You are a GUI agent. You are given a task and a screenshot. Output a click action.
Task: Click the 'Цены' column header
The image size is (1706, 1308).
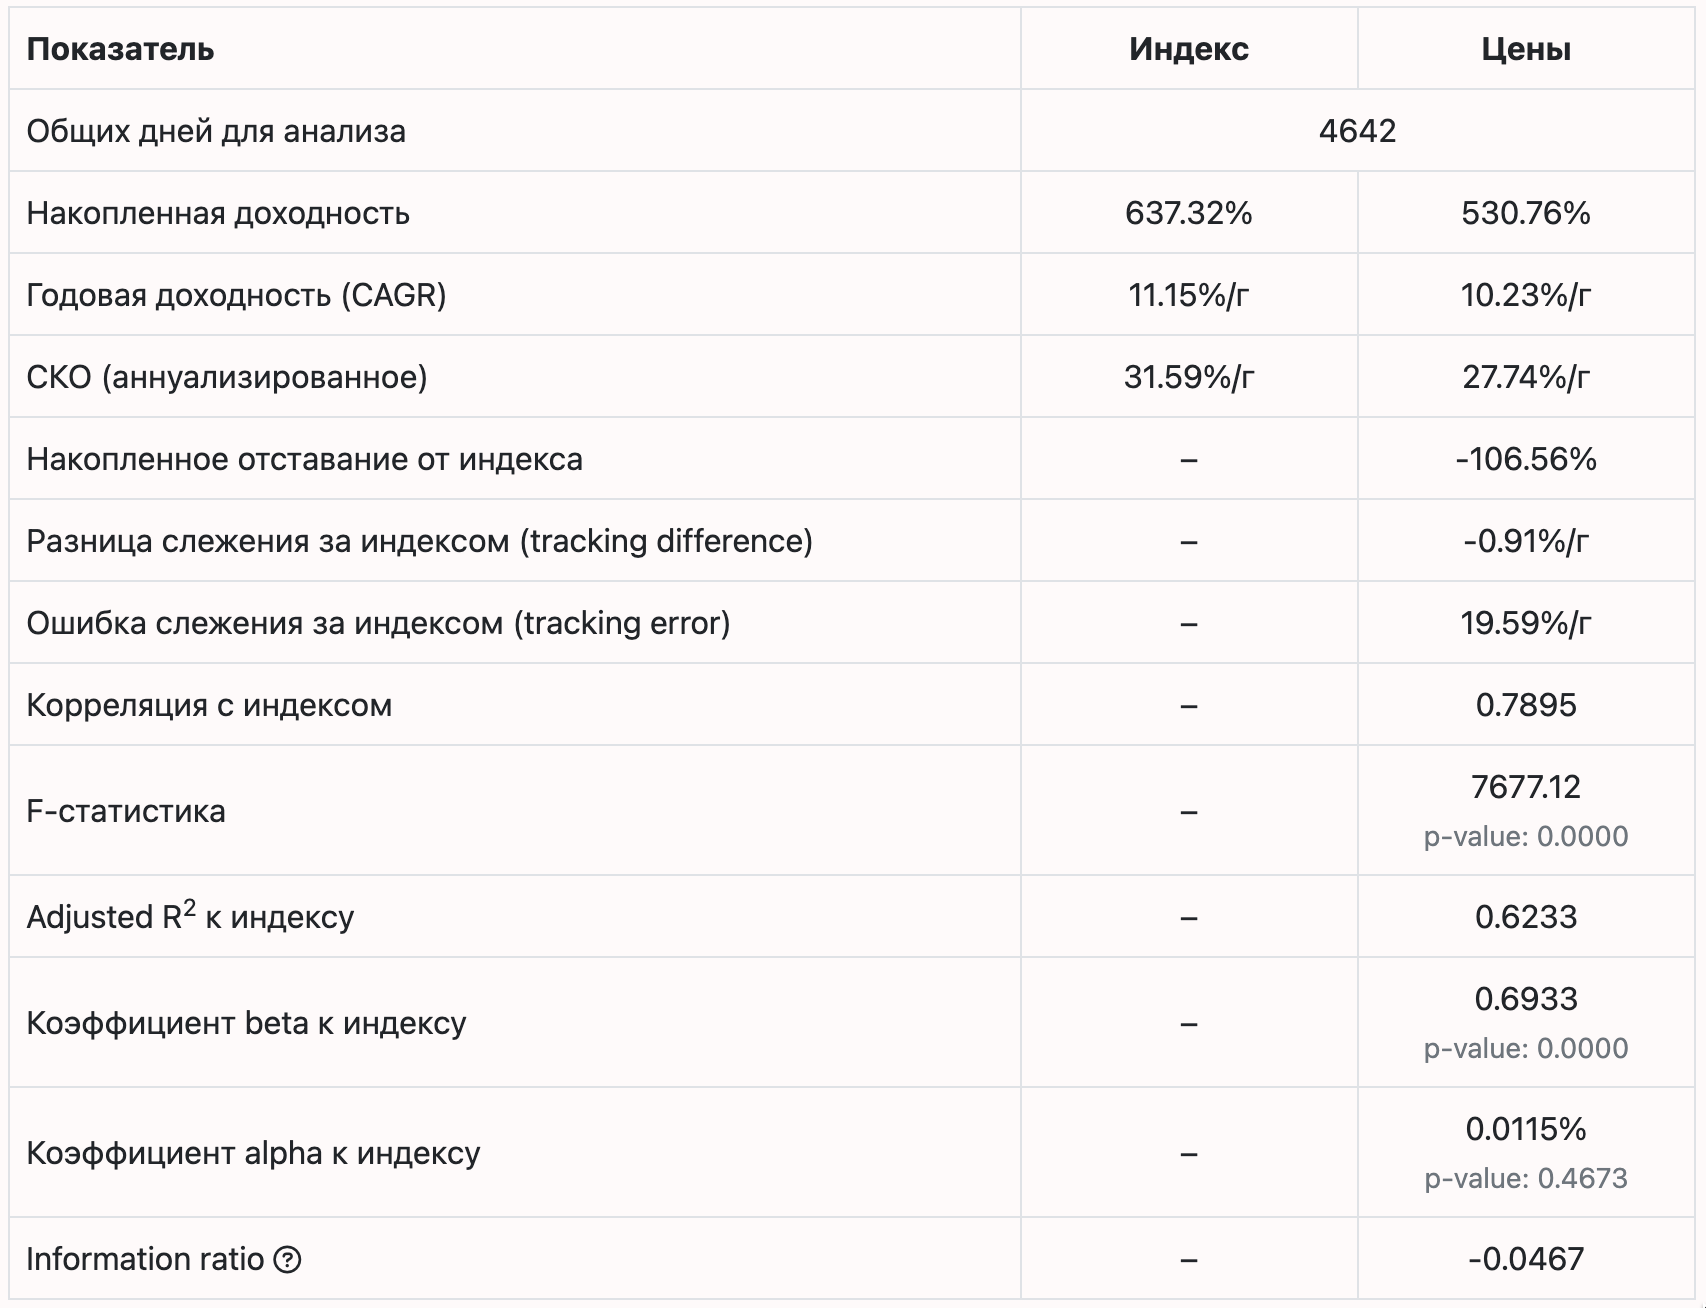[x=1526, y=49]
